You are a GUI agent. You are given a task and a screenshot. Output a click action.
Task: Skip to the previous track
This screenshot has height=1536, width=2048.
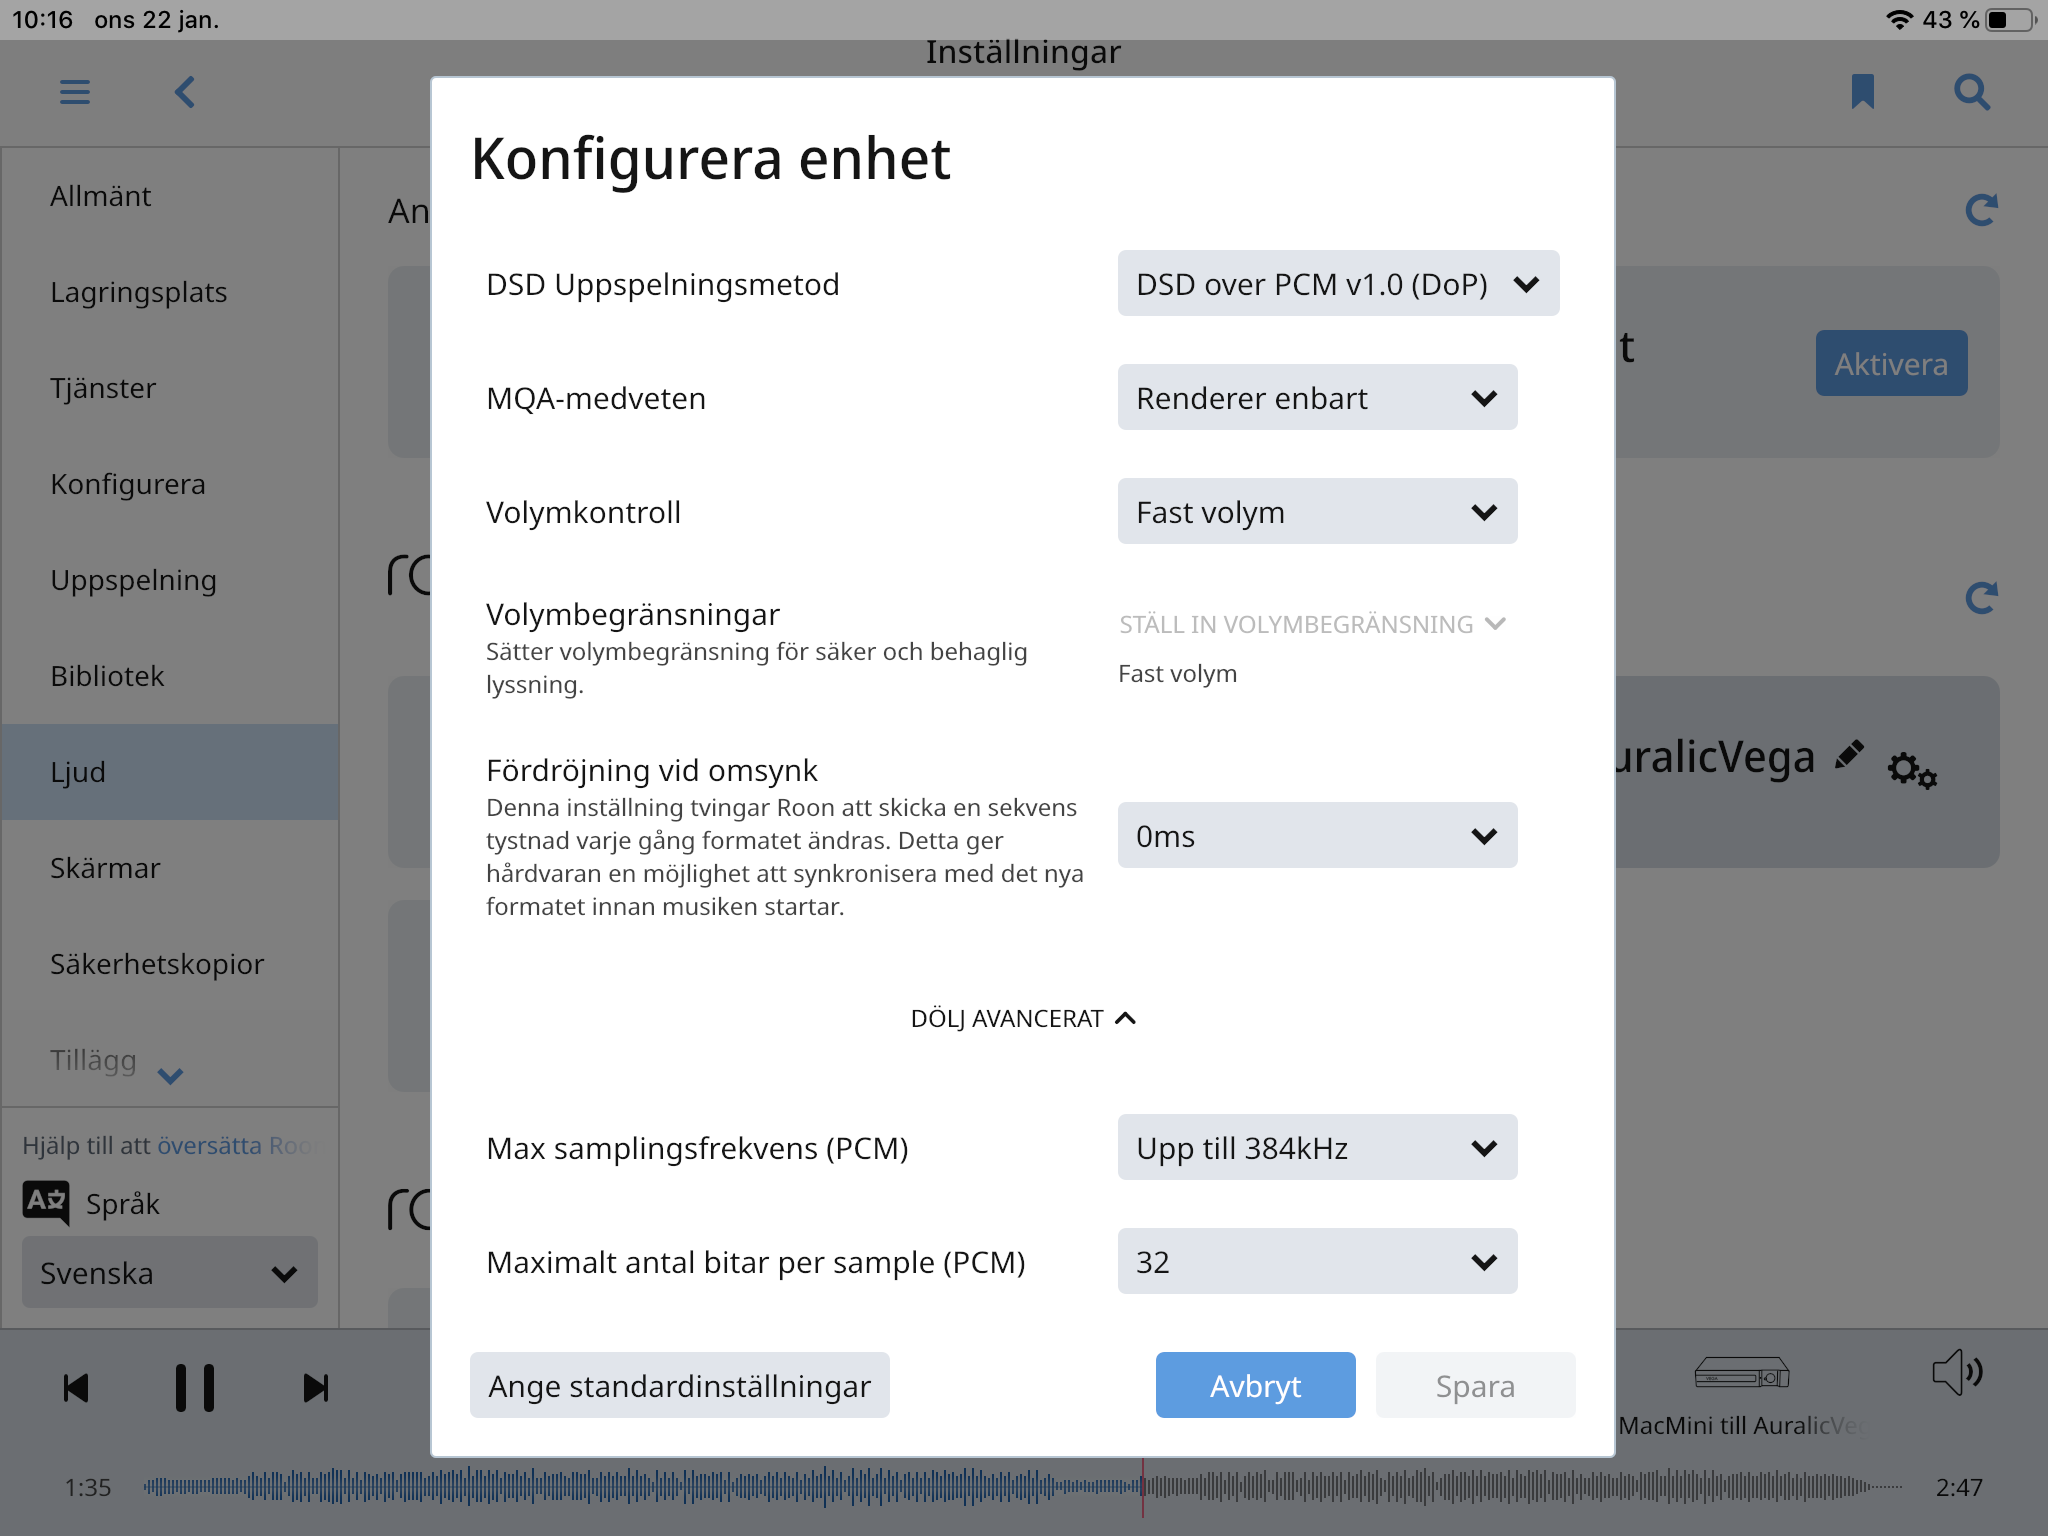pyautogui.click(x=76, y=1388)
